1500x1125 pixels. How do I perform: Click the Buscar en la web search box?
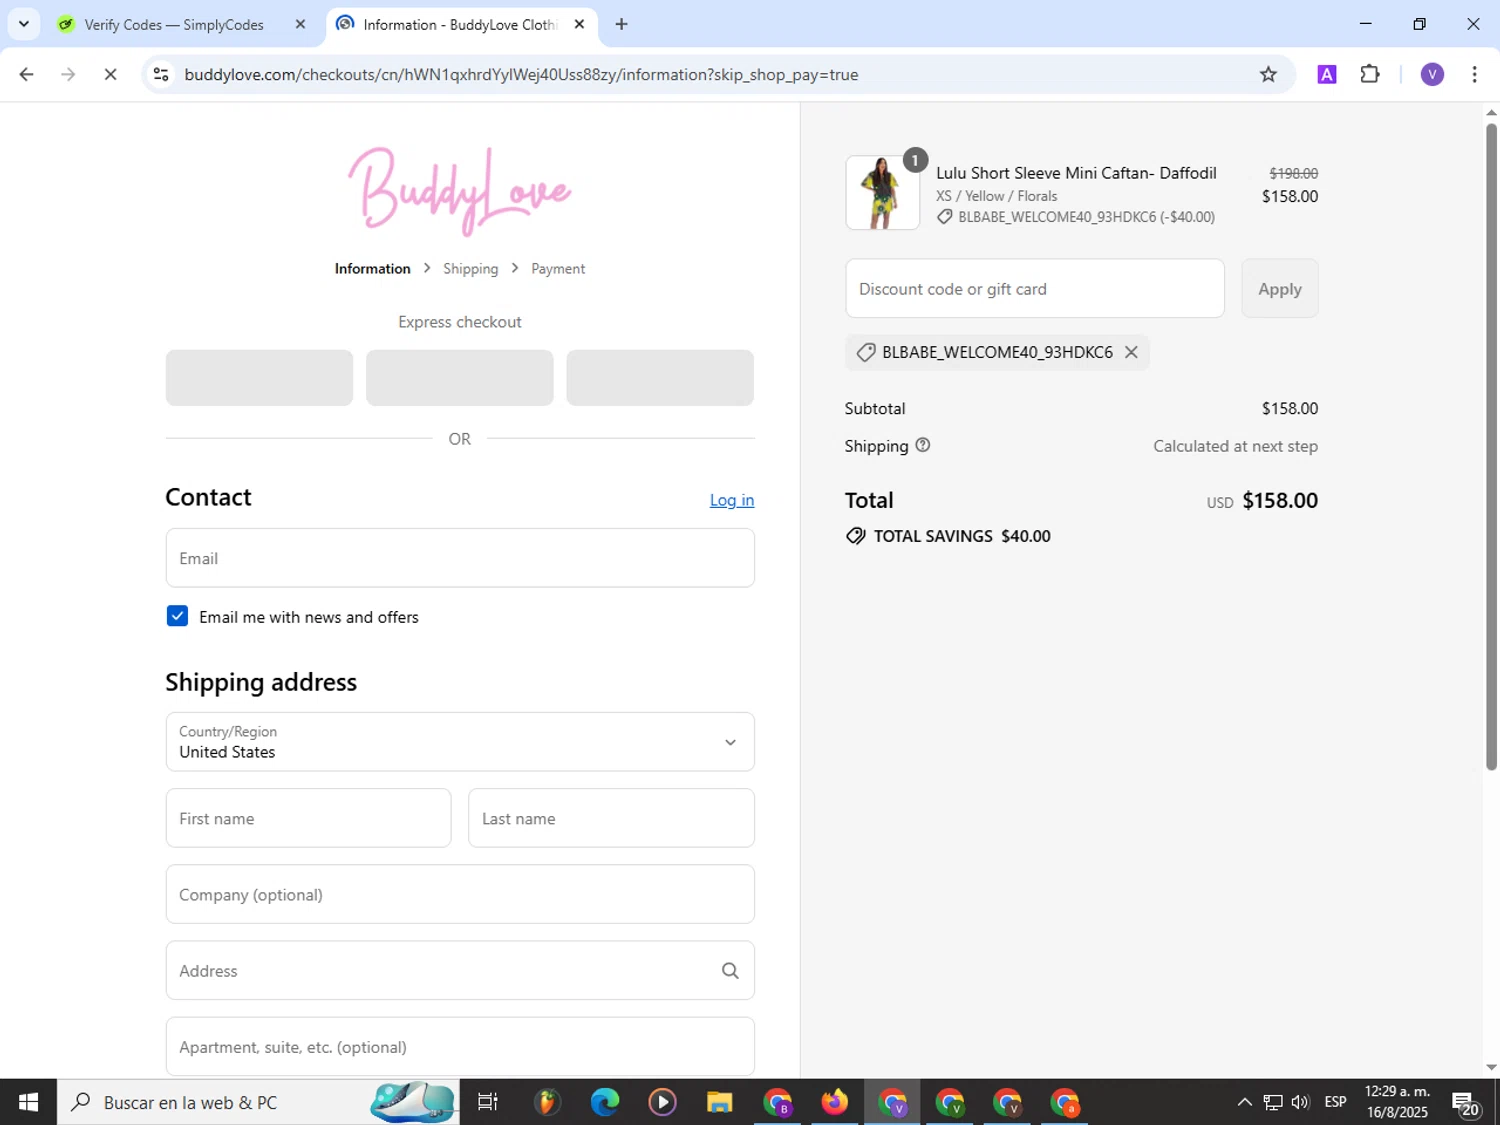[x=258, y=1102]
